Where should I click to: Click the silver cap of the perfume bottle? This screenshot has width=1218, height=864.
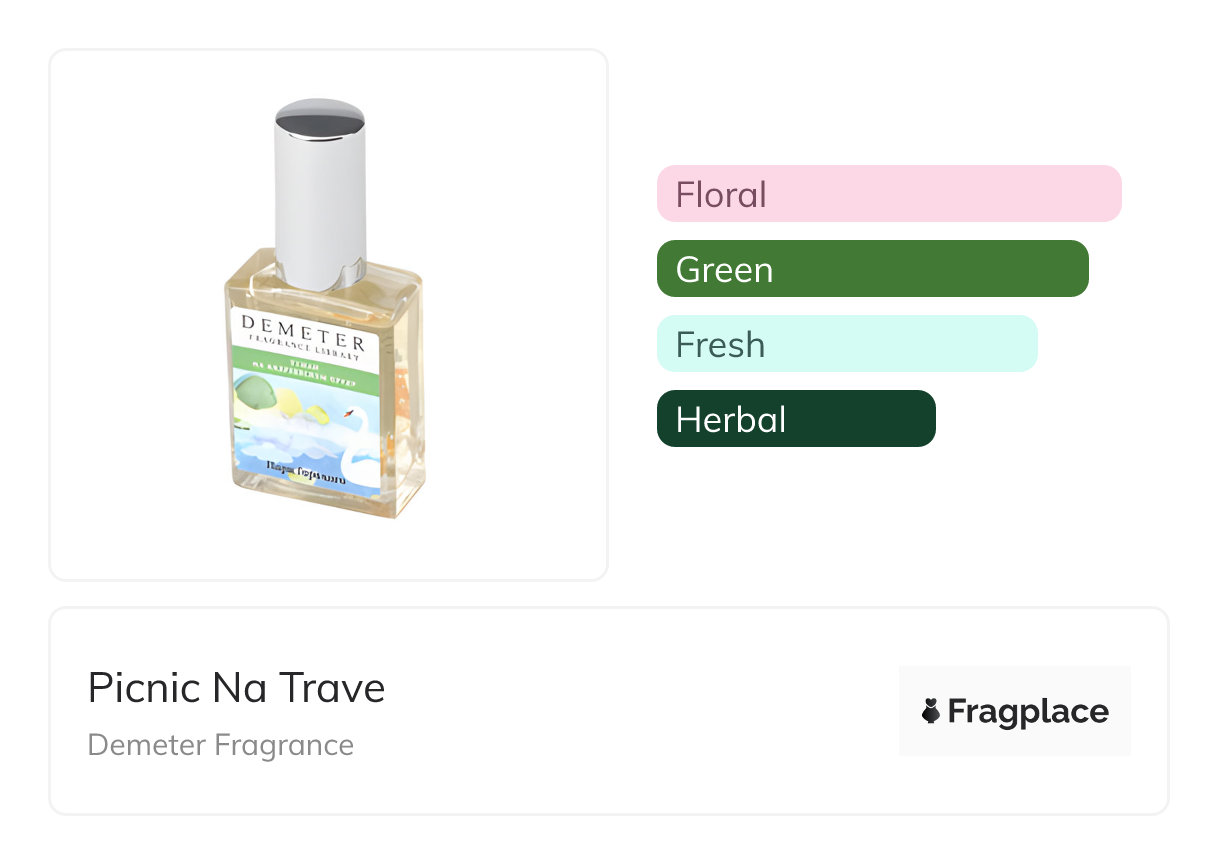coord(320,190)
